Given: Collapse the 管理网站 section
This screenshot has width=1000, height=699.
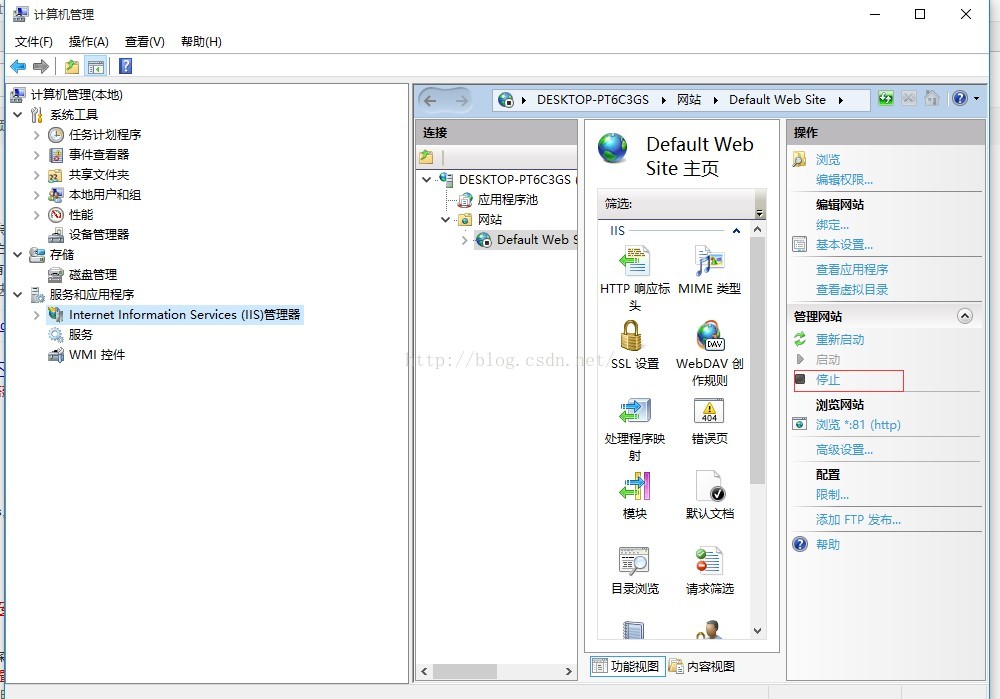Looking at the screenshot, I should click(x=965, y=316).
